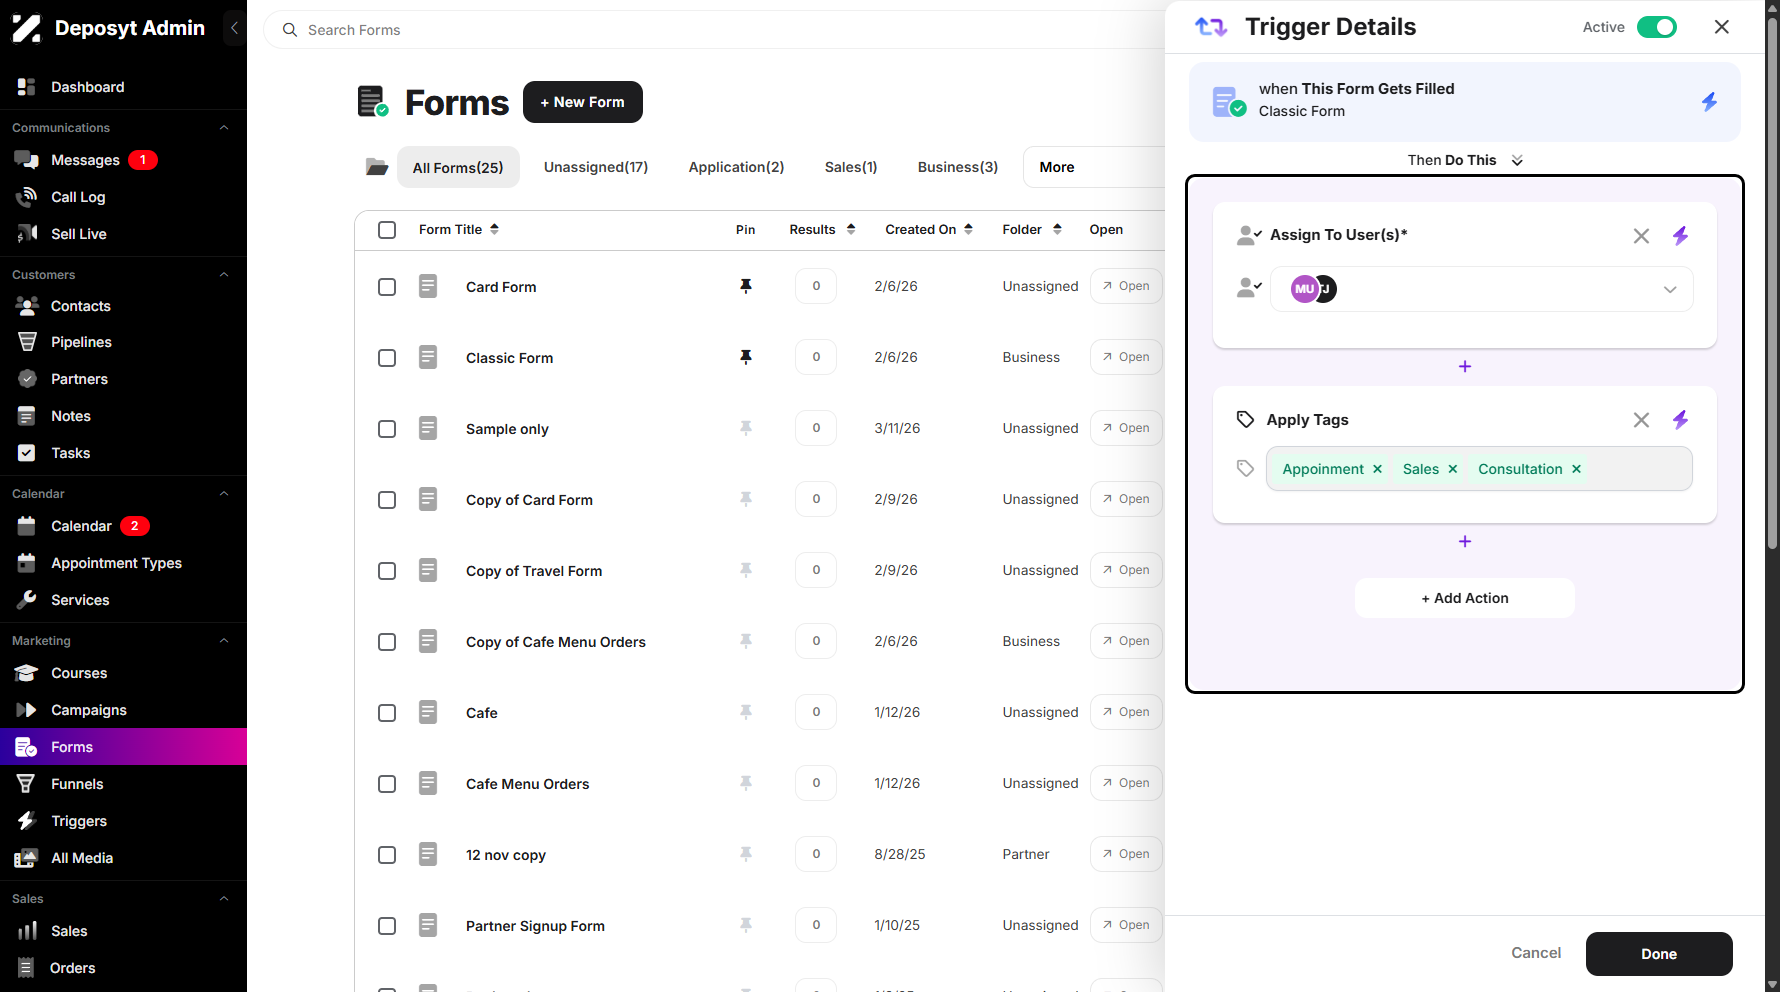Collapse the Communications sidebar section

[224, 128]
